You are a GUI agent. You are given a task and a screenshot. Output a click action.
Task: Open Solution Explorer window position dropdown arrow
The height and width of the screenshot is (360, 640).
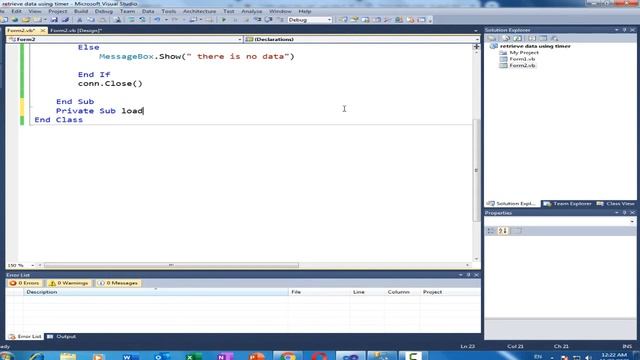[x=616, y=30]
